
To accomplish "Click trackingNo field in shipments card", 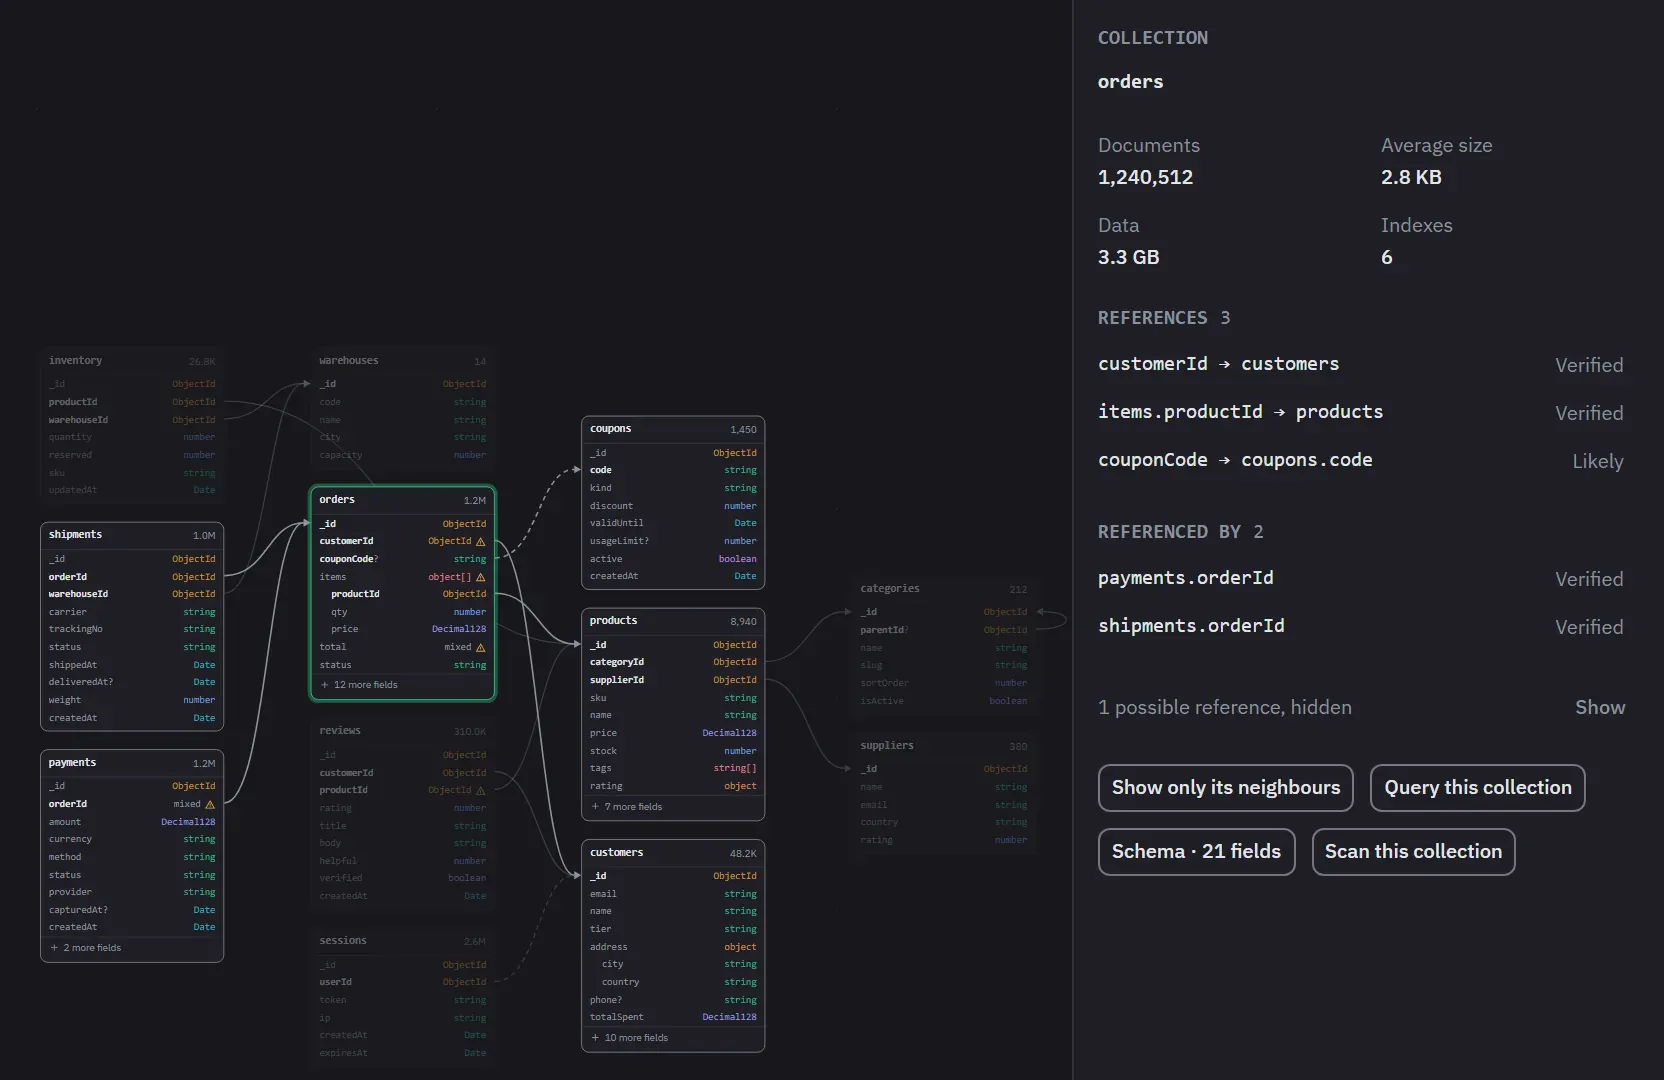I will coord(132,629).
